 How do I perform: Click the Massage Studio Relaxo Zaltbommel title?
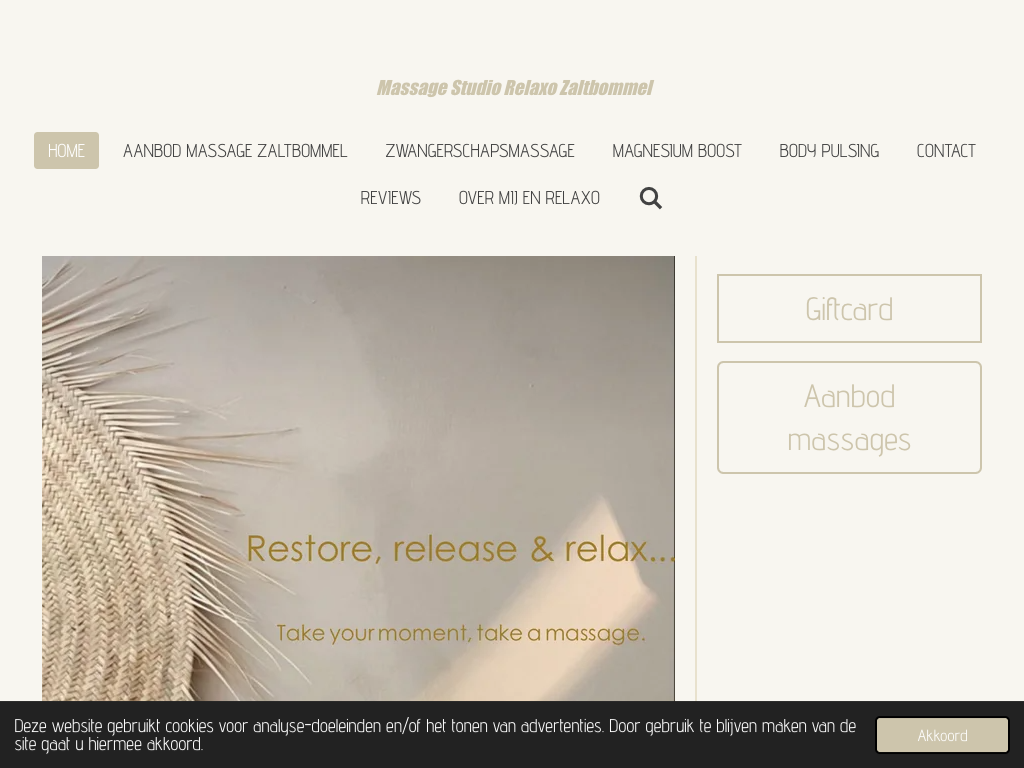(515, 88)
